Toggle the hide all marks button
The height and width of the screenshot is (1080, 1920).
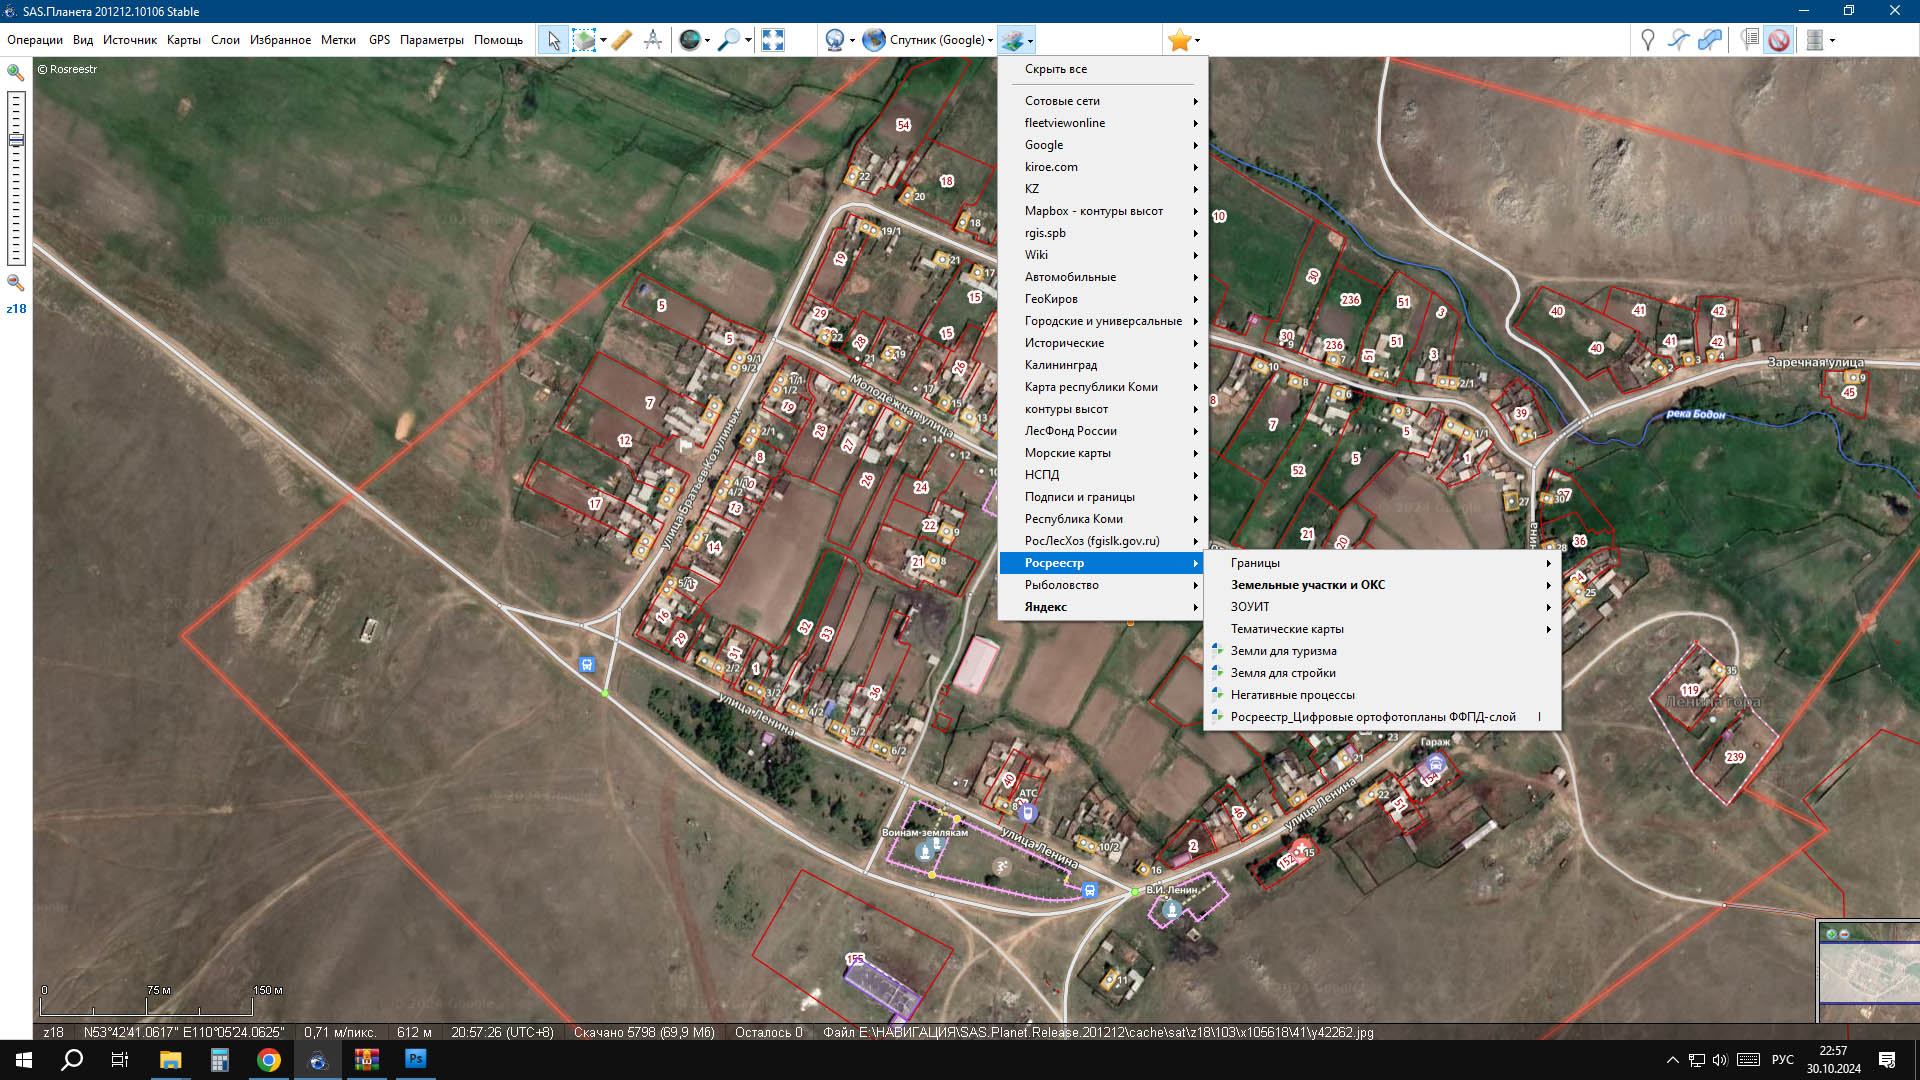(1779, 40)
